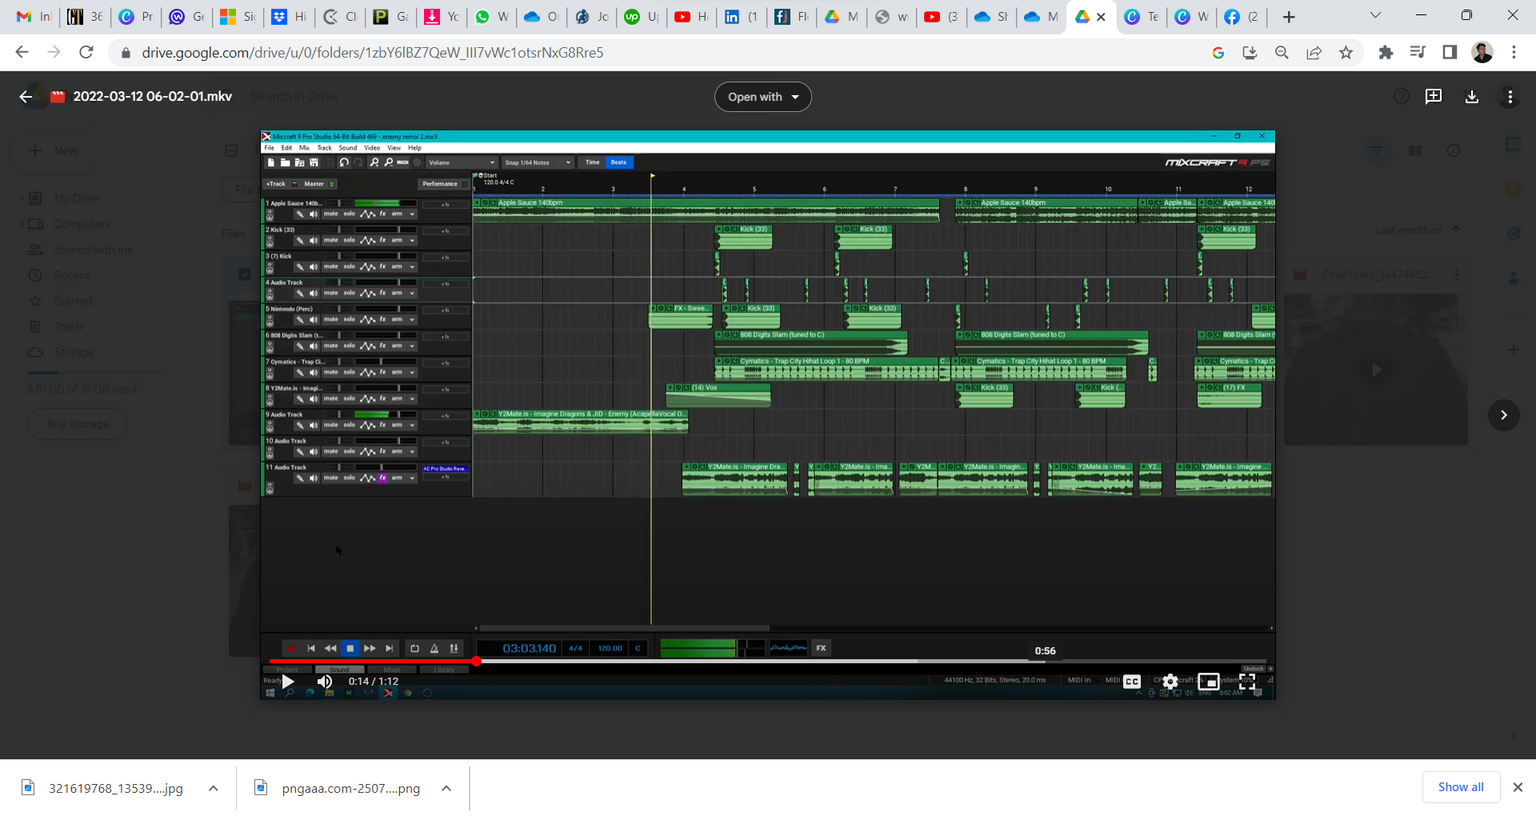
Task: Switch to the Upwork tab
Action: pos(642,17)
